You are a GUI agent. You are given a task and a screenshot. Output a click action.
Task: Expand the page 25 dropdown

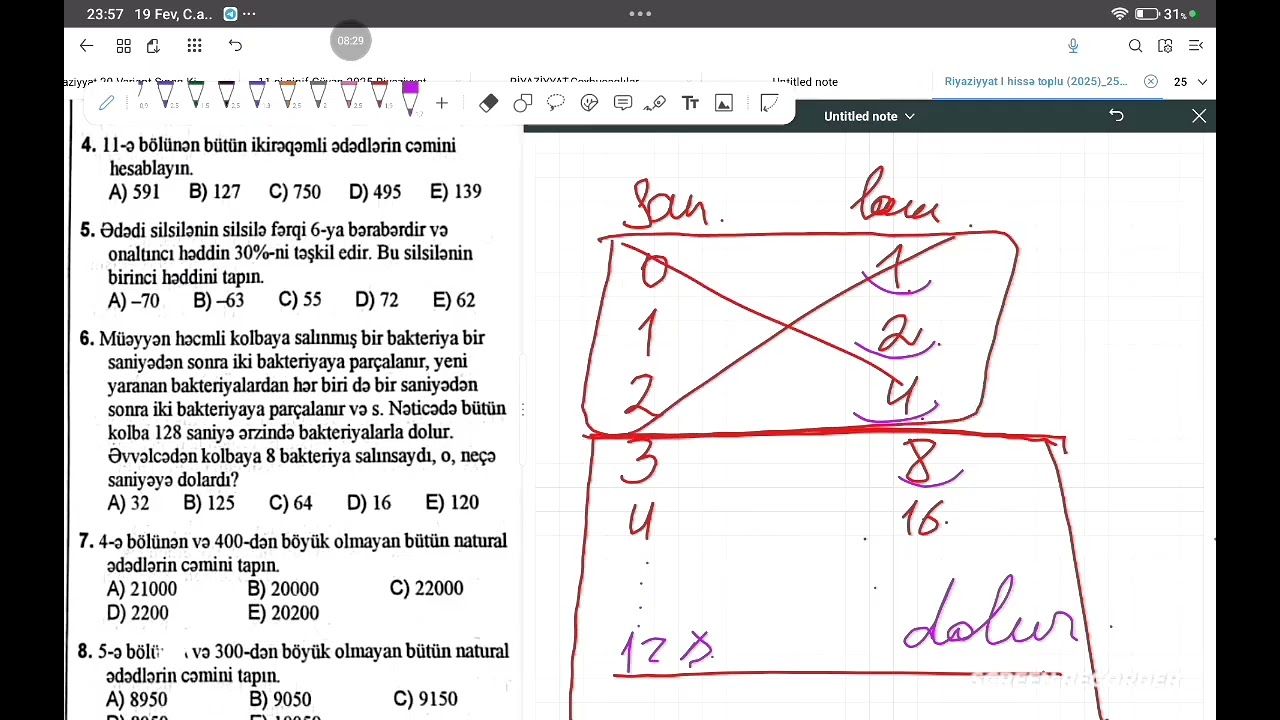tap(1191, 82)
